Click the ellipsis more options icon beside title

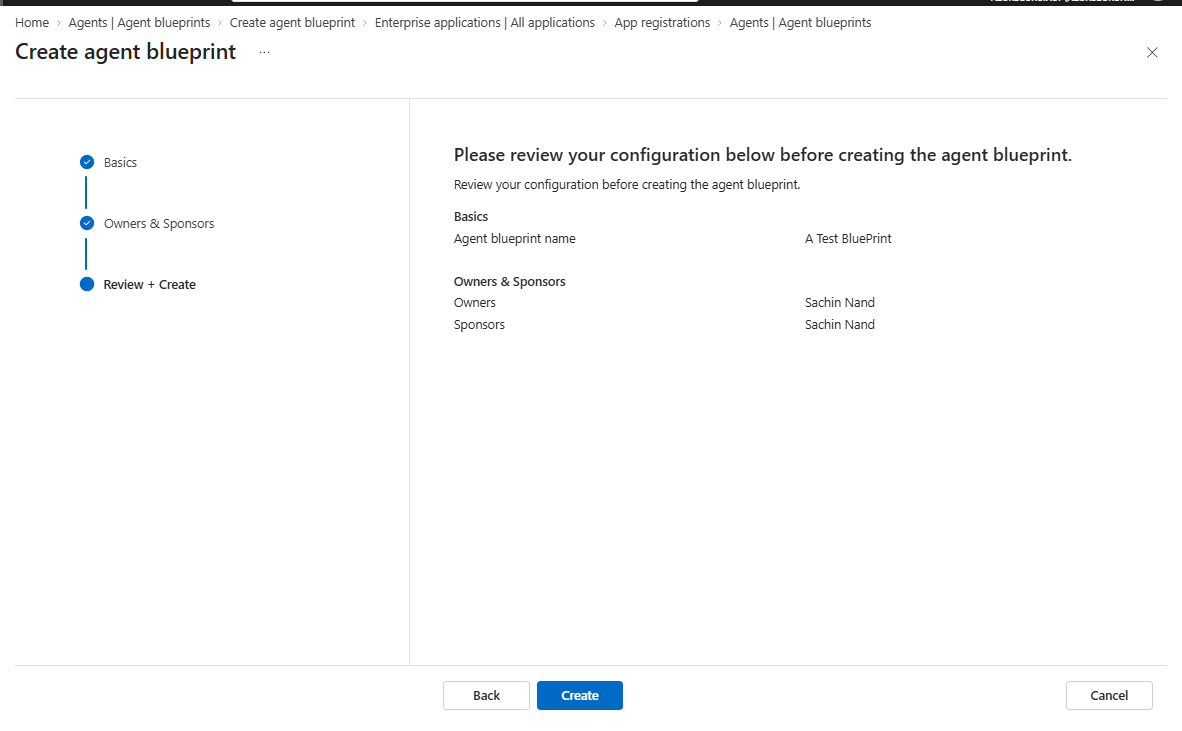coord(264,52)
